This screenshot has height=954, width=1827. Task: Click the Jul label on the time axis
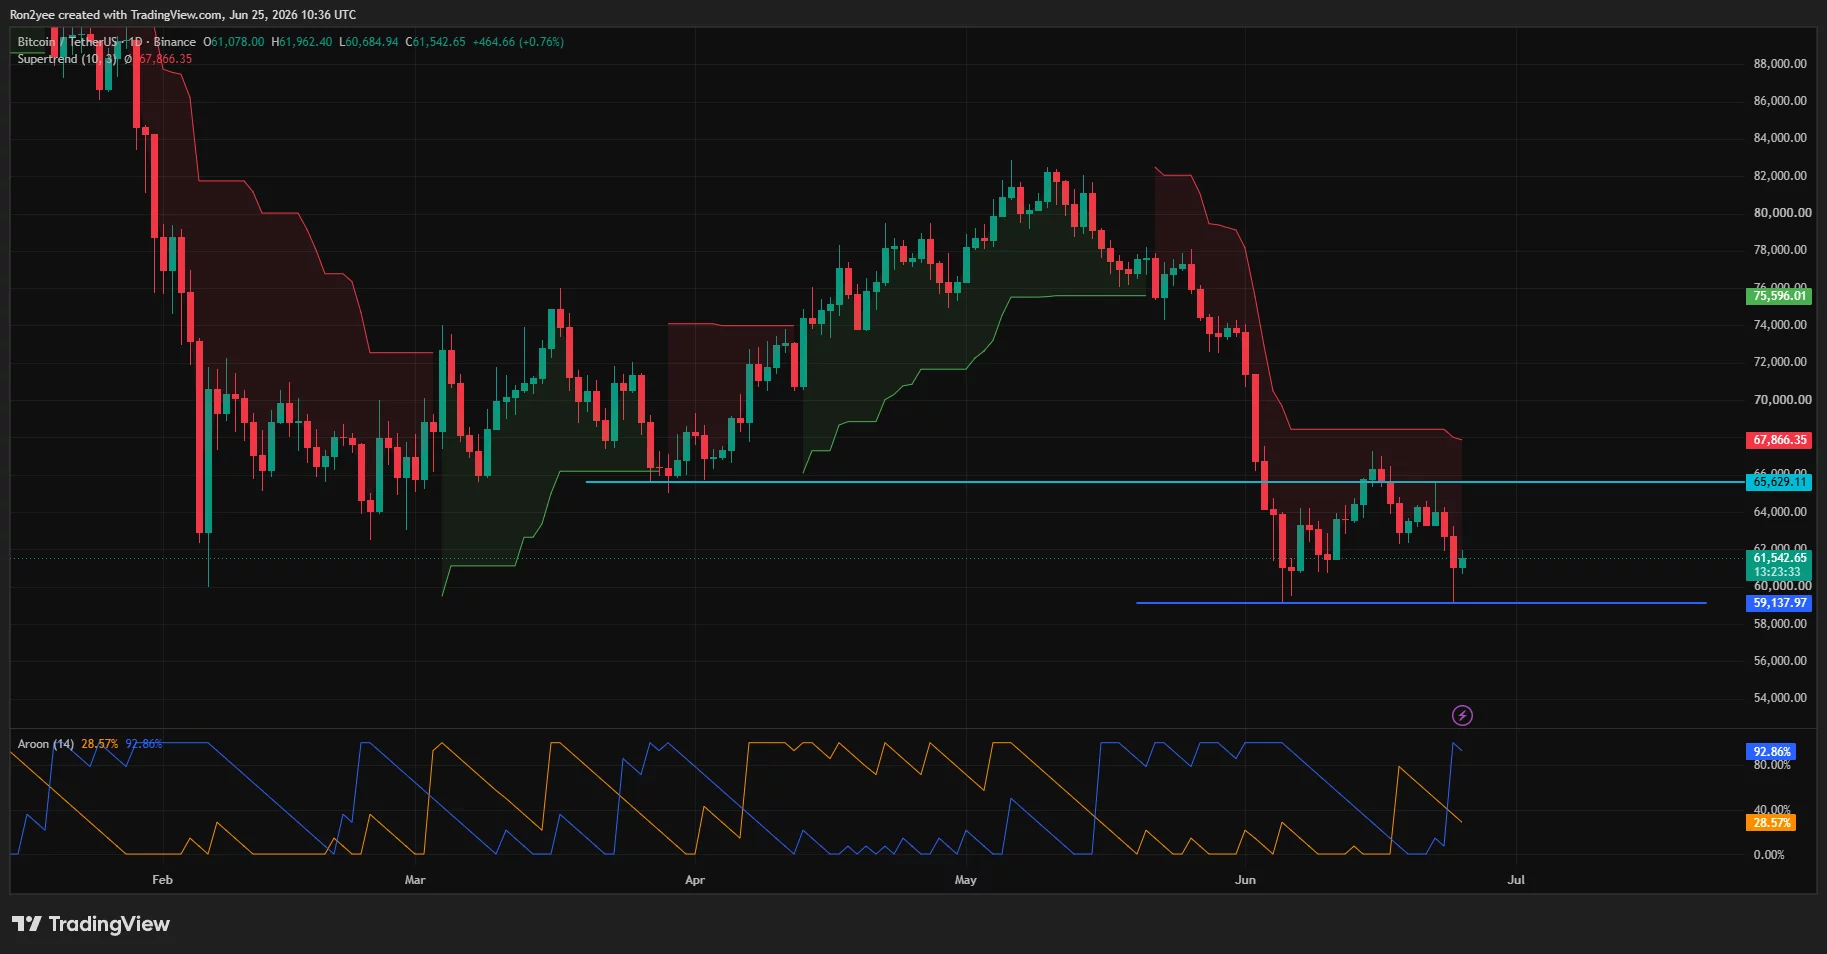[x=1516, y=880]
